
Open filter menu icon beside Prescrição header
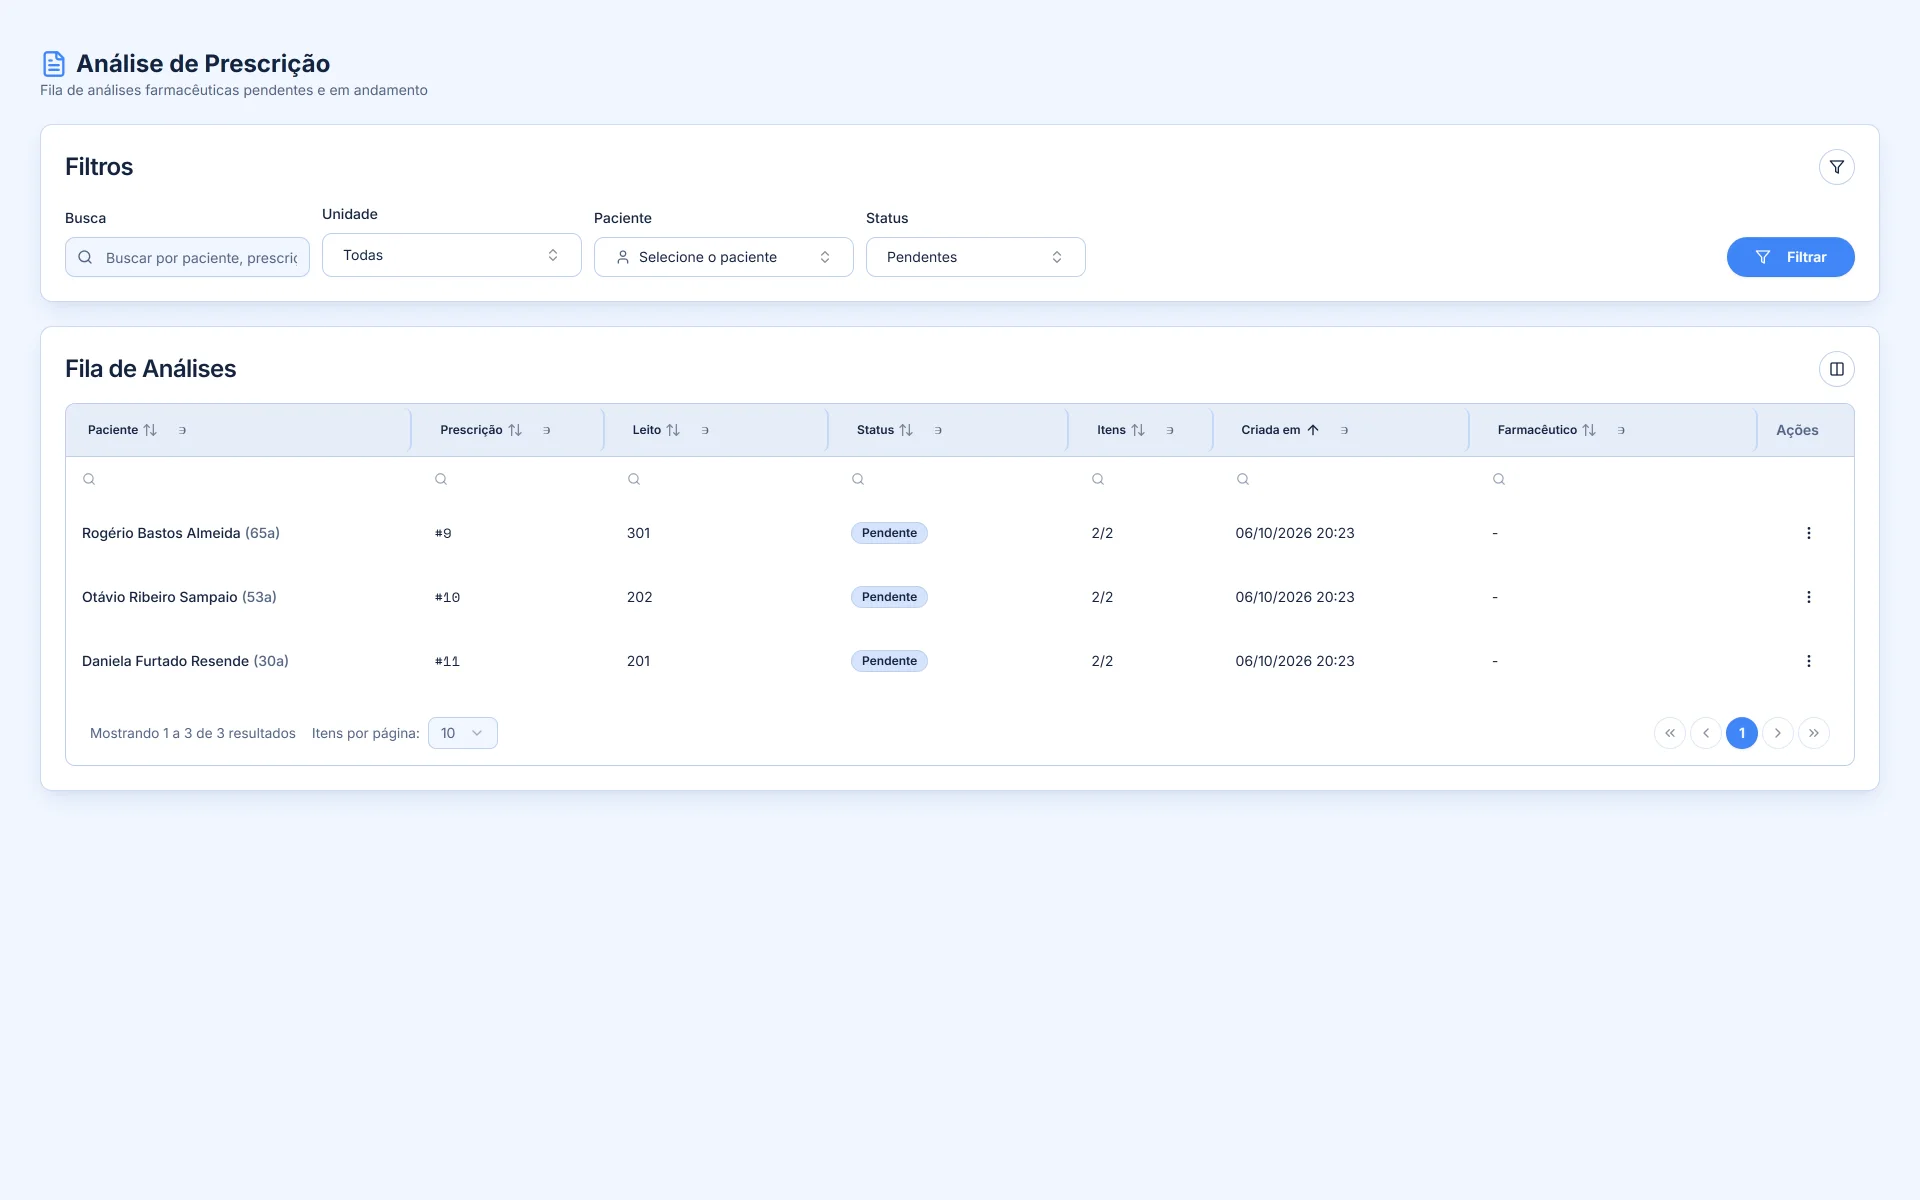coord(546,430)
